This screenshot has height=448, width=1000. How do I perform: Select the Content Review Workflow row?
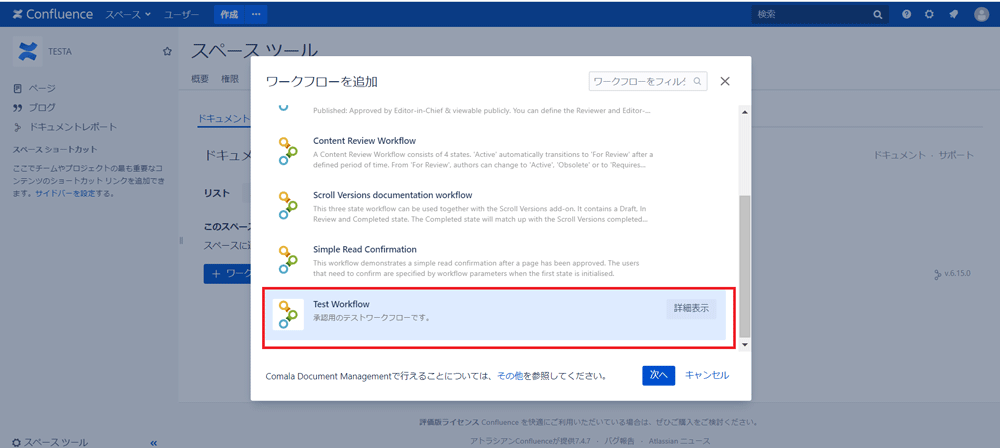498,154
